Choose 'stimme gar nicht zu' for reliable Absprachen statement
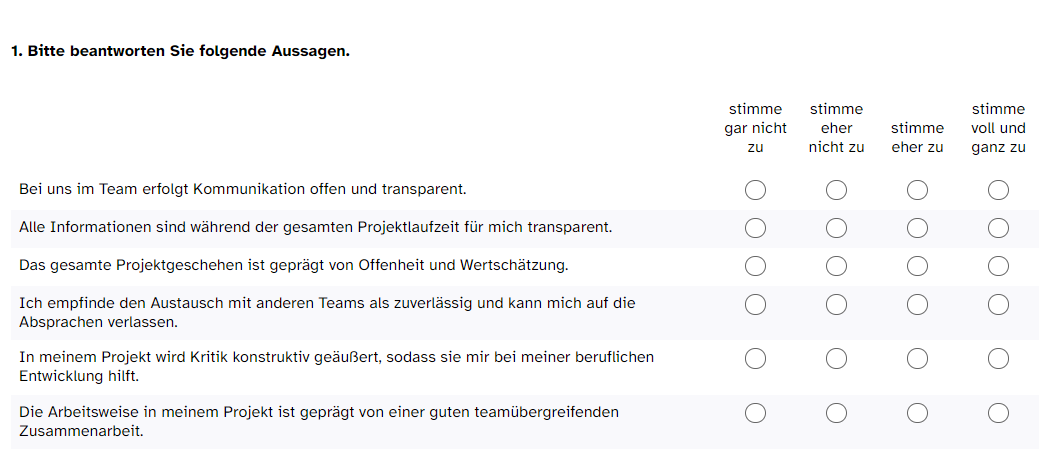Image resolution: width=1047 pixels, height=453 pixels. (x=755, y=305)
